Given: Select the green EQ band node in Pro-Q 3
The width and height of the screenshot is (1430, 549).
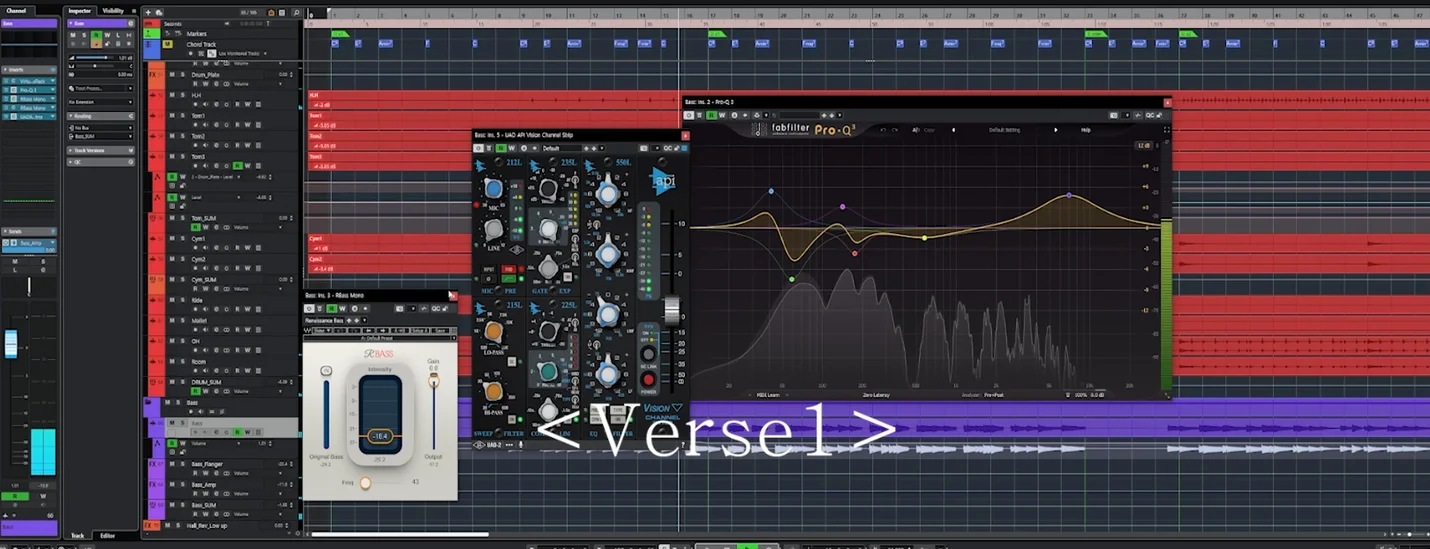Looking at the screenshot, I should coord(791,279).
